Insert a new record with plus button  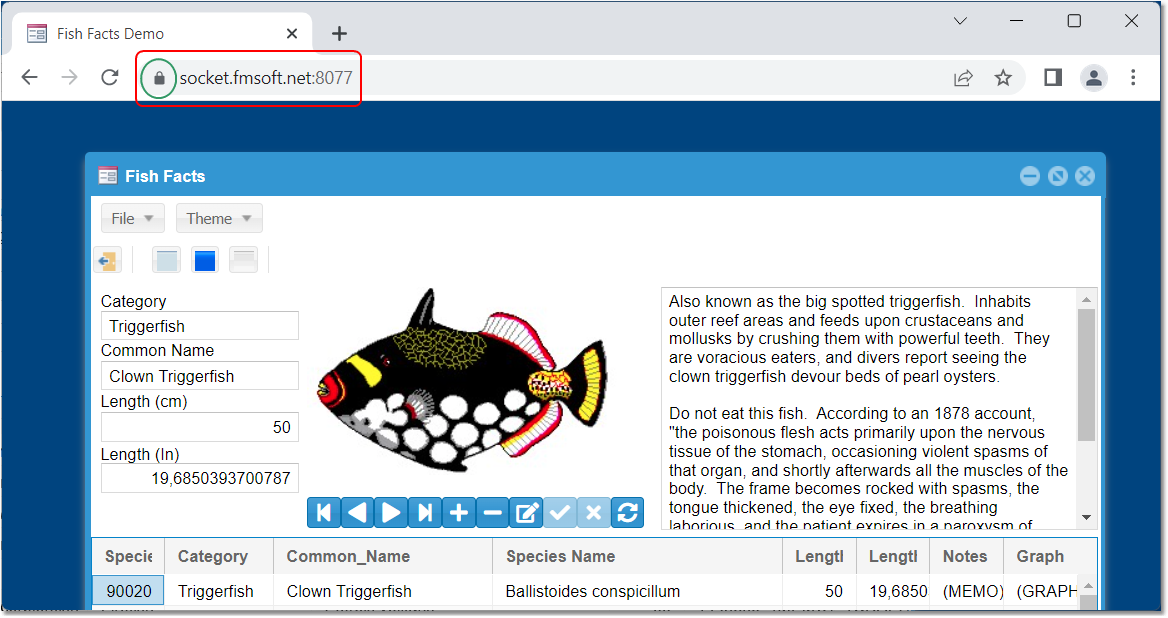click(459, 513)
